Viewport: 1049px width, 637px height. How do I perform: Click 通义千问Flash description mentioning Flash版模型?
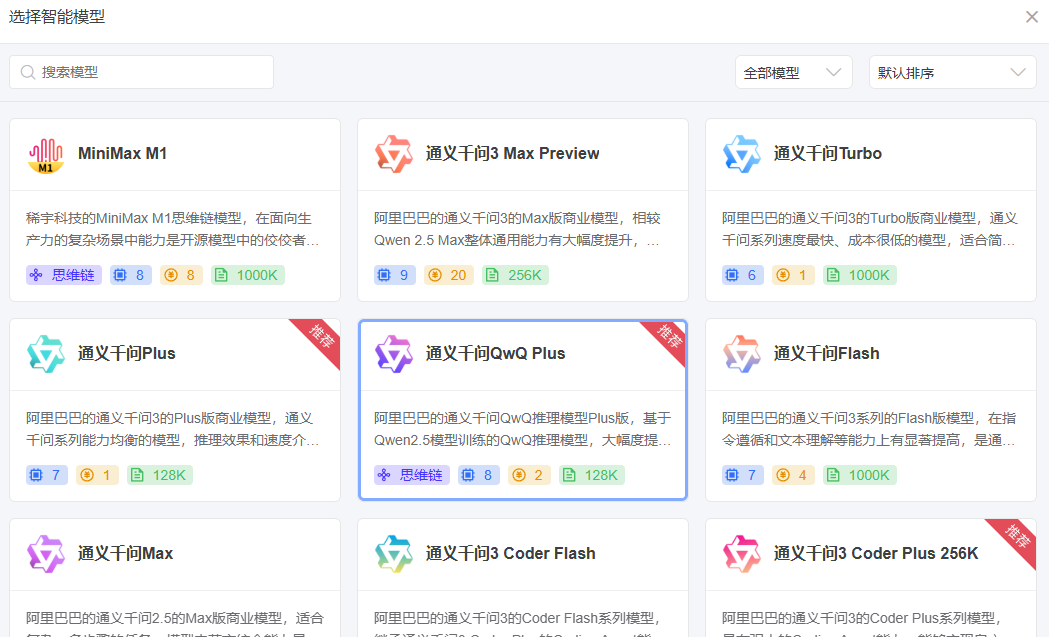[x=869, y=429]
